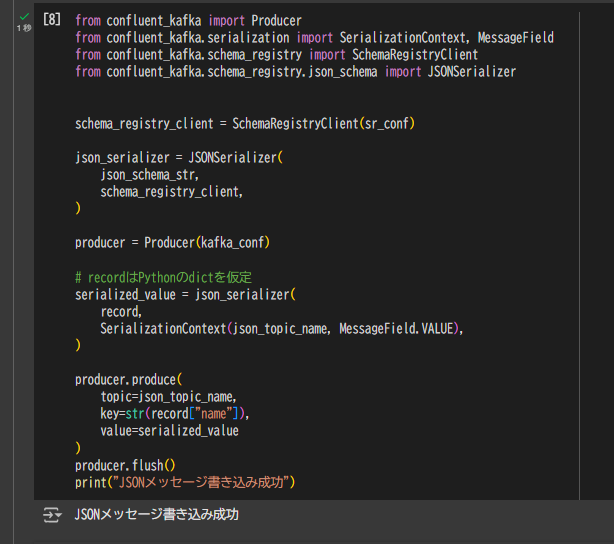Click the SchemaRegistryClient import line
614x544 pixels.
coord(276,55)
